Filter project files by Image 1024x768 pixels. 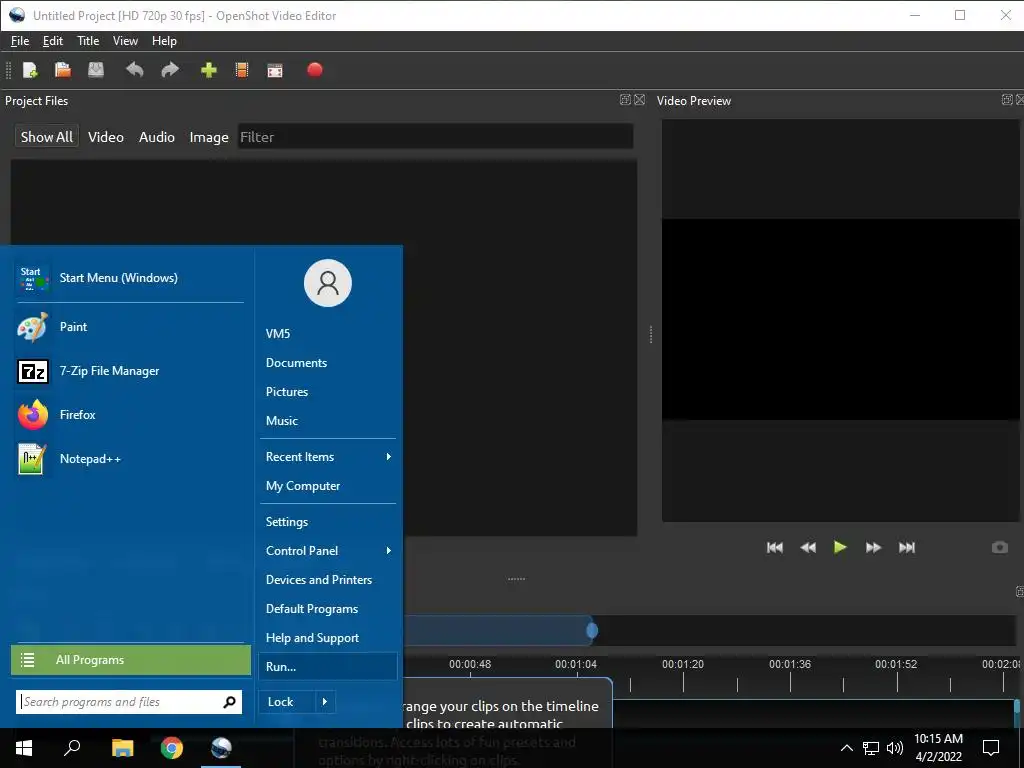(x=209, y=136)
